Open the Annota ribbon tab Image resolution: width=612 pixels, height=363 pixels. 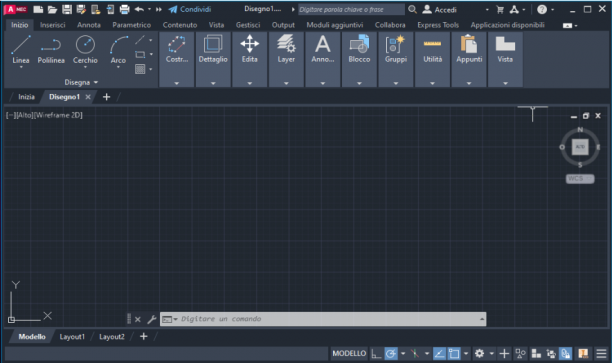coord(89,25)
